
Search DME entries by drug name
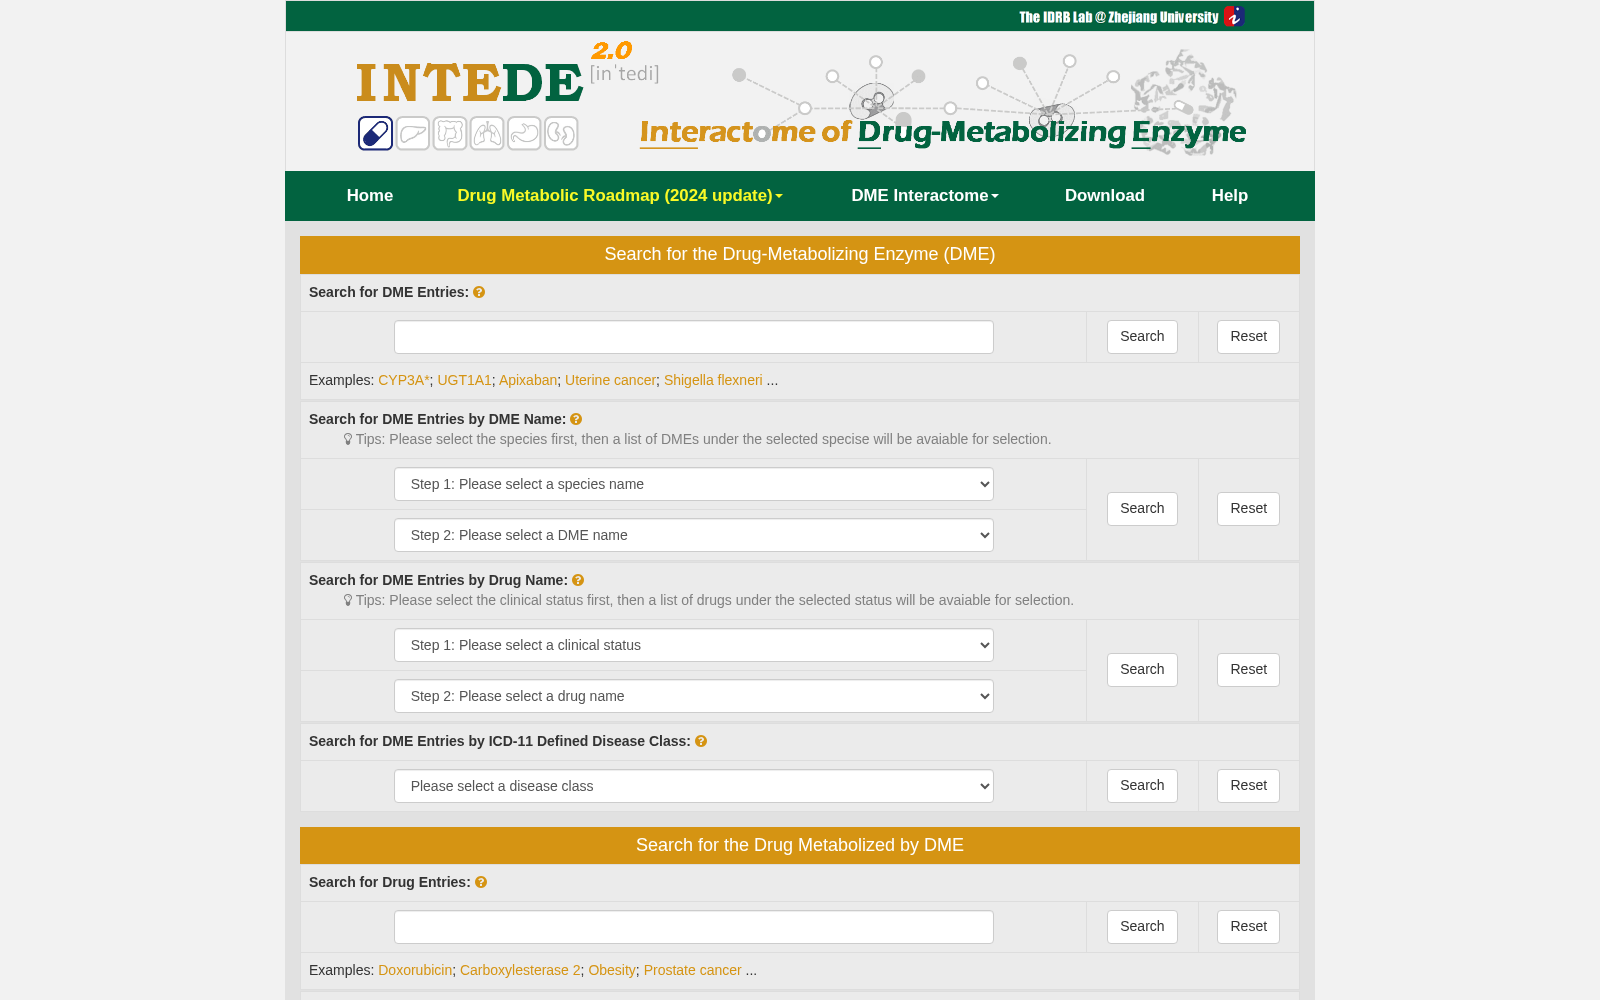(x=1142, y=670)
